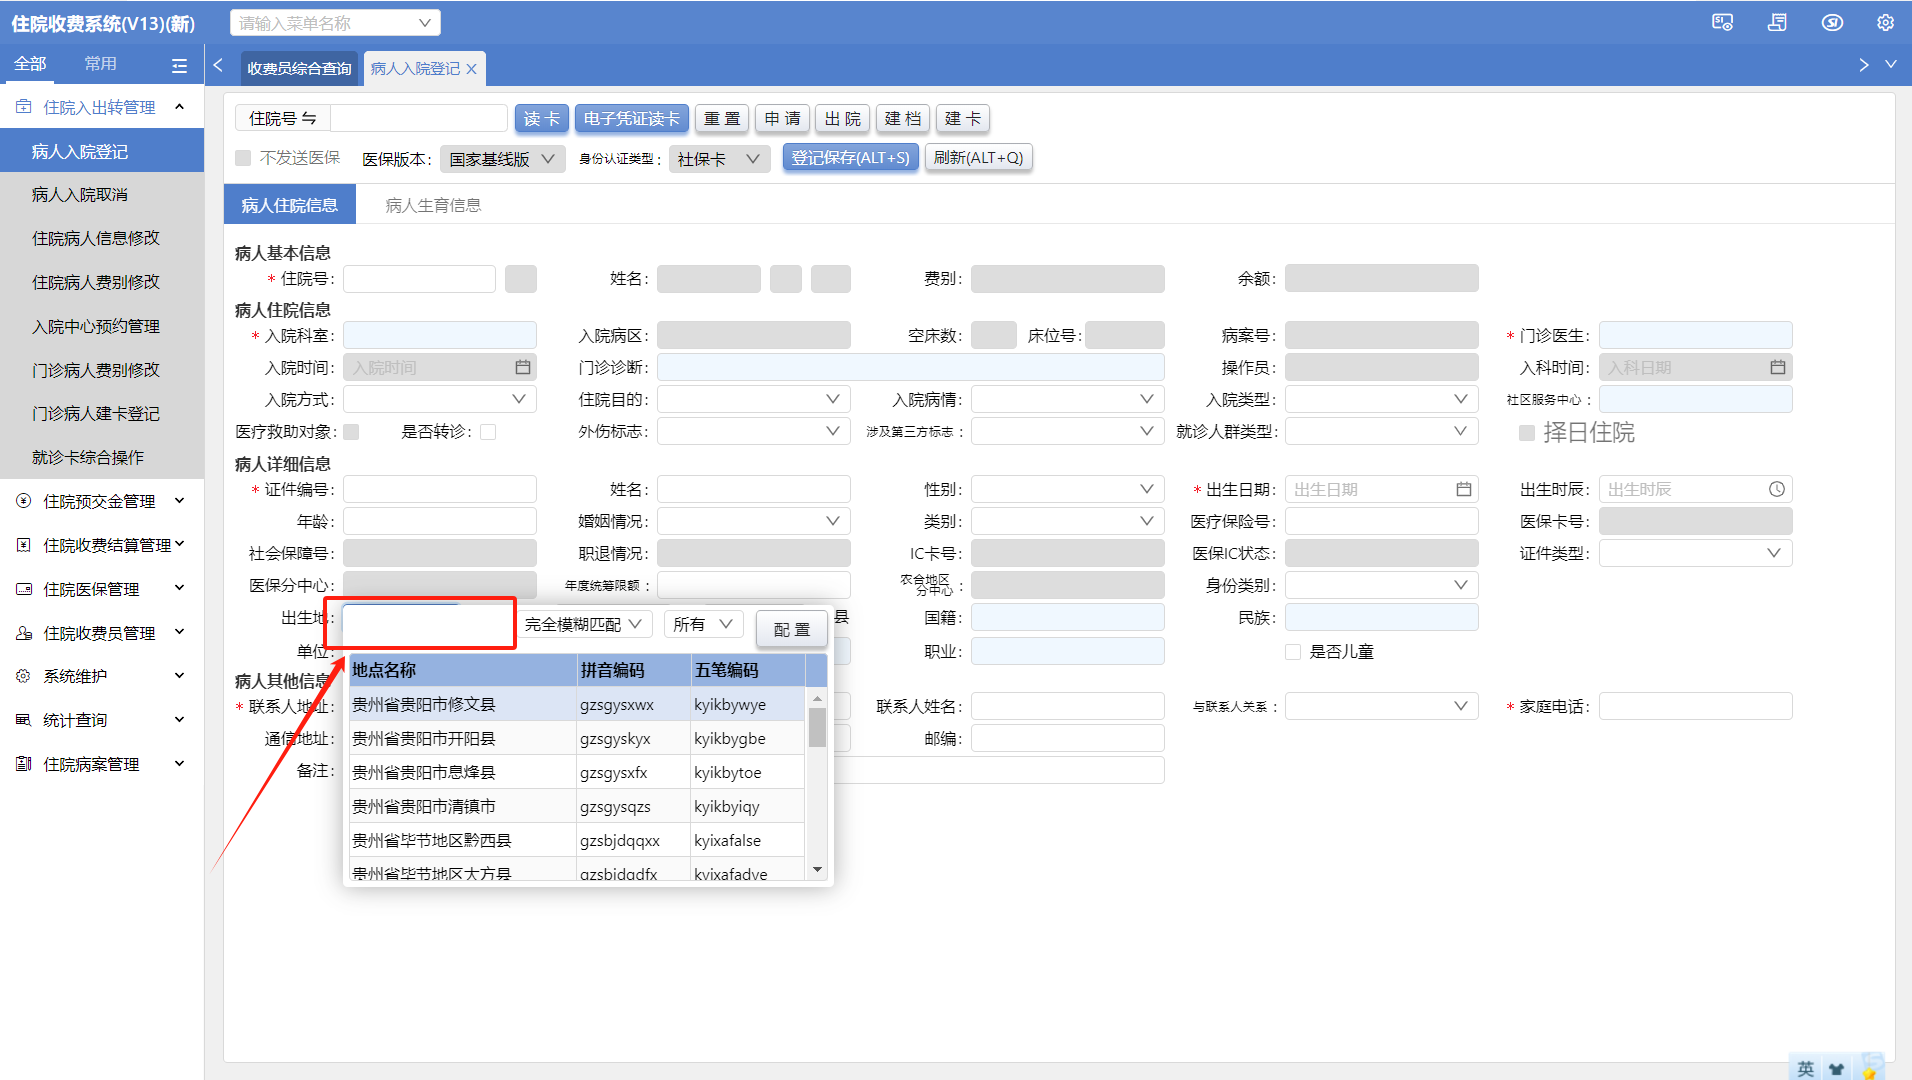Screen dimensions: 1912x1080
Task: Click the 住院预交金管理 menu icon
Action: tap(24, 501)
